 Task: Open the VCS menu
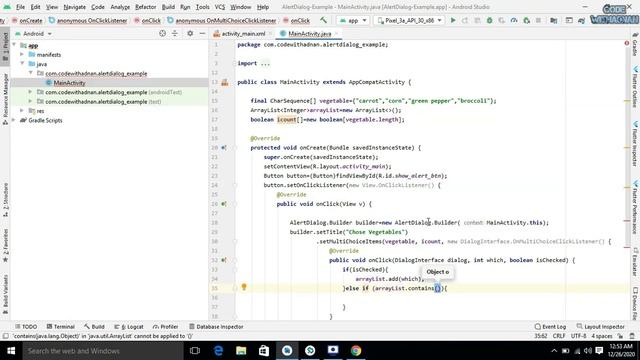pyautogui.click(x=220, y=7)
